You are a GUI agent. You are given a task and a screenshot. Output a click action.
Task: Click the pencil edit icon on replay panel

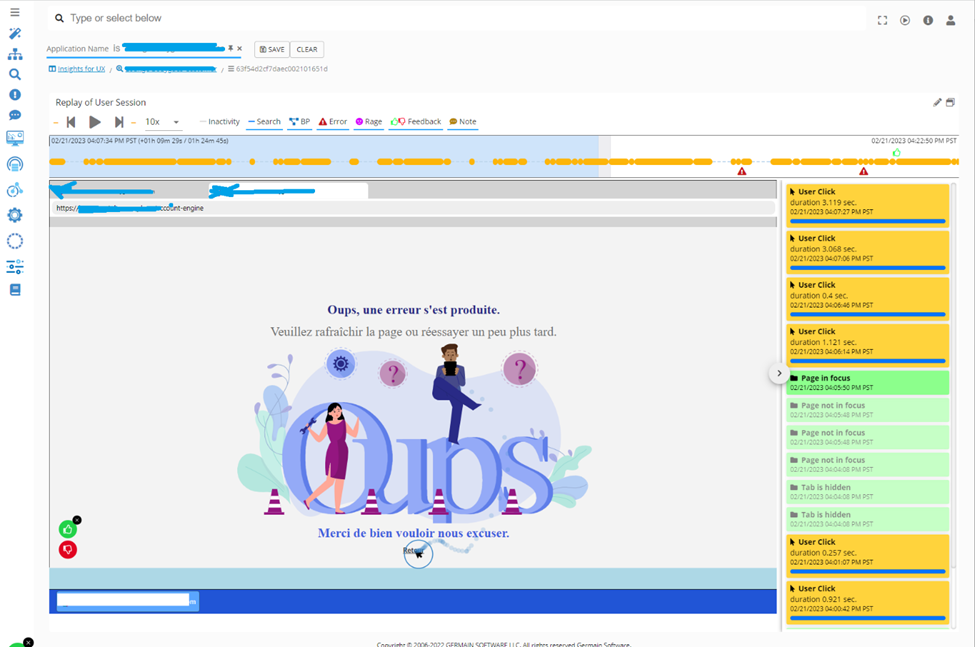[x=937, y=102]
